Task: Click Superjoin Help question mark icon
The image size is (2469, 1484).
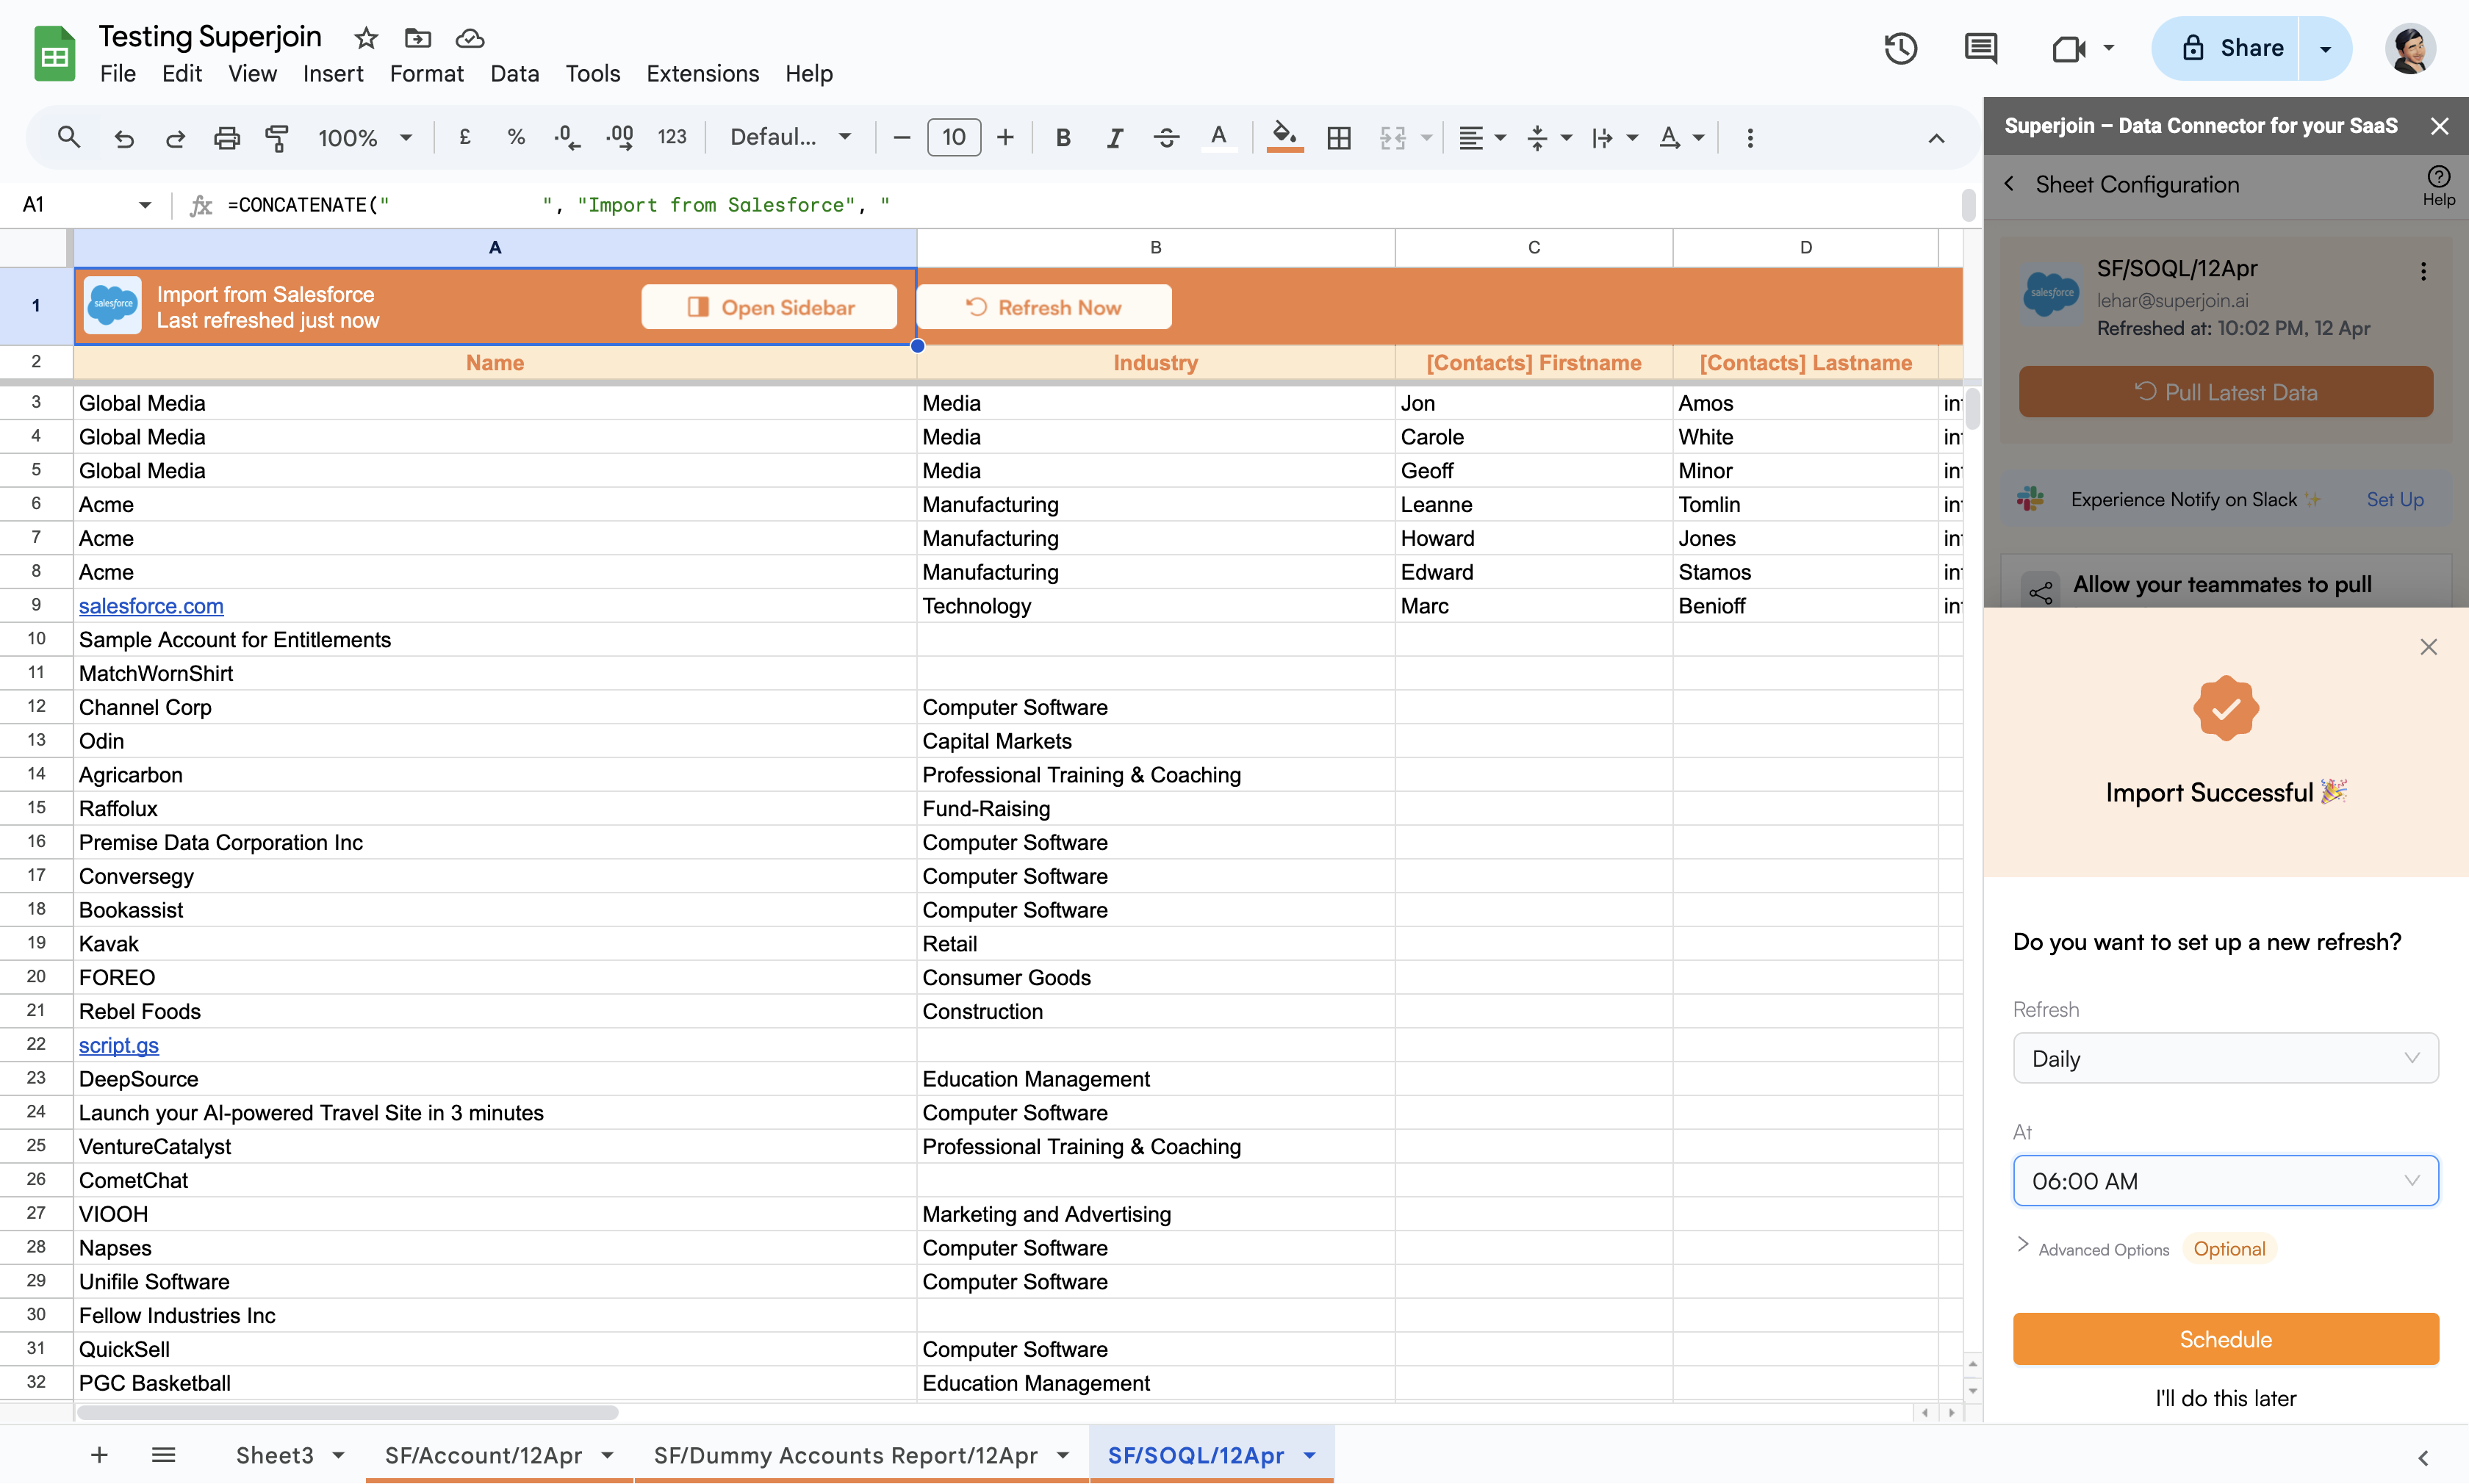Action: (2438, 177)
